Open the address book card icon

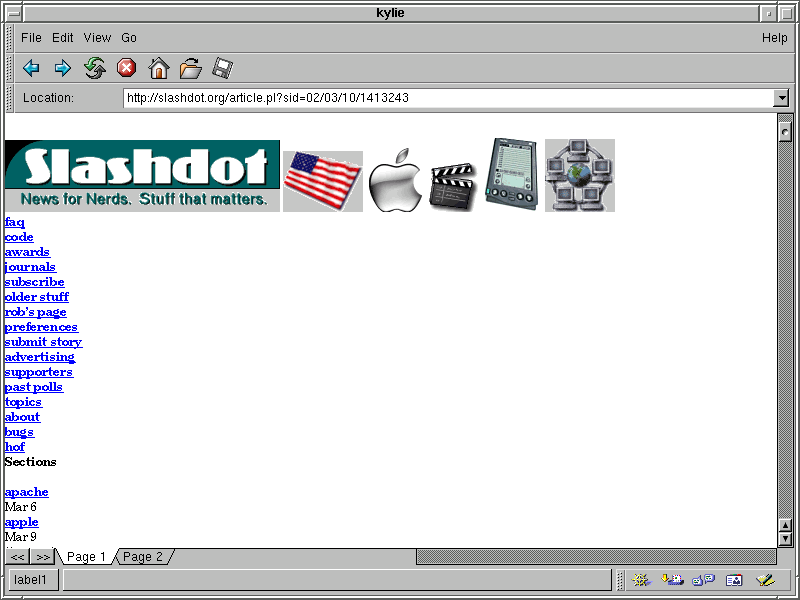[734, 580]
